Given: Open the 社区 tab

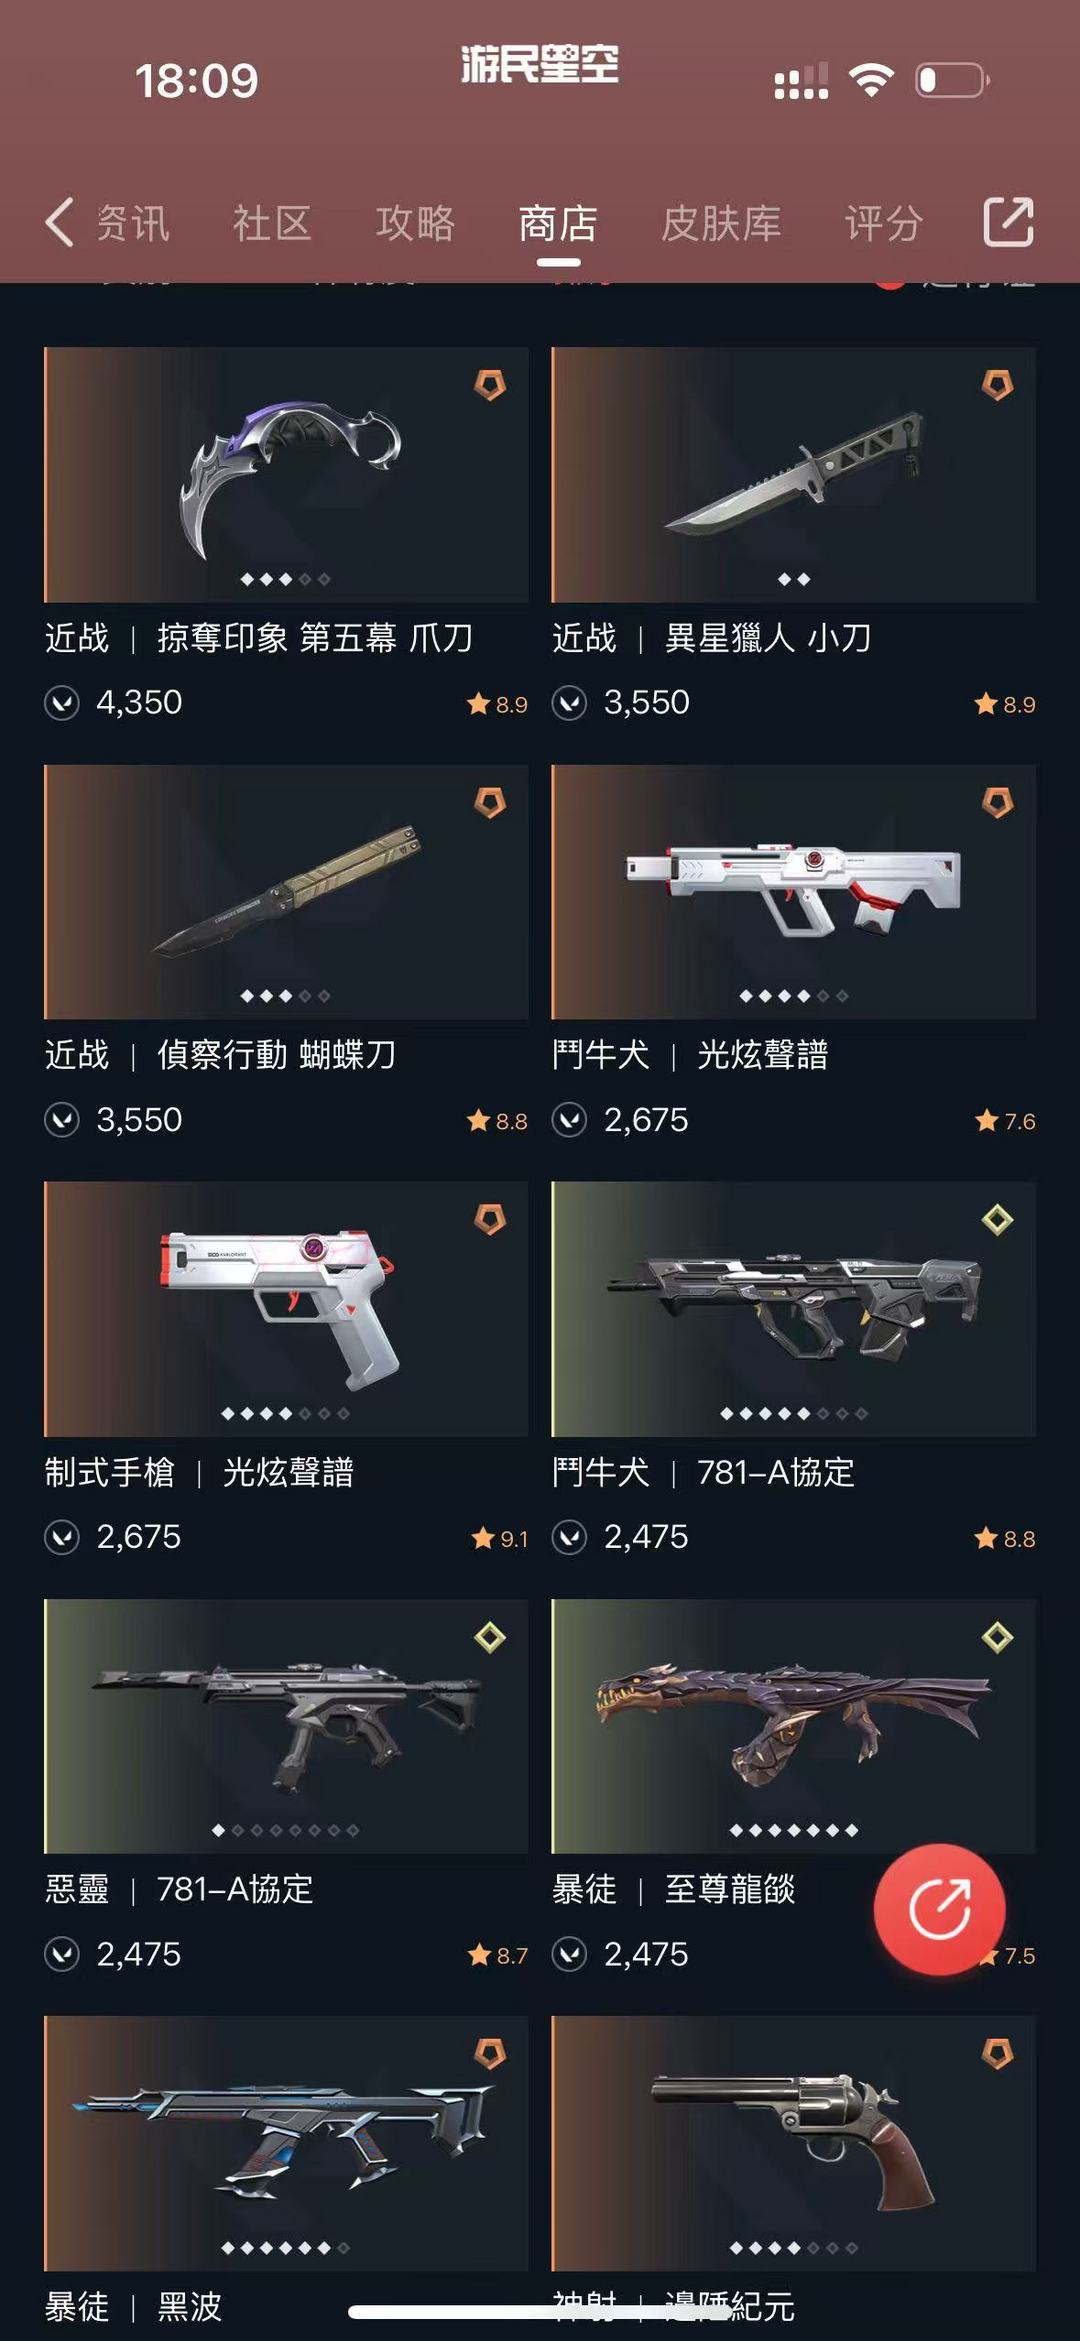Looking at the screenshot, I should tap(272, 223).
